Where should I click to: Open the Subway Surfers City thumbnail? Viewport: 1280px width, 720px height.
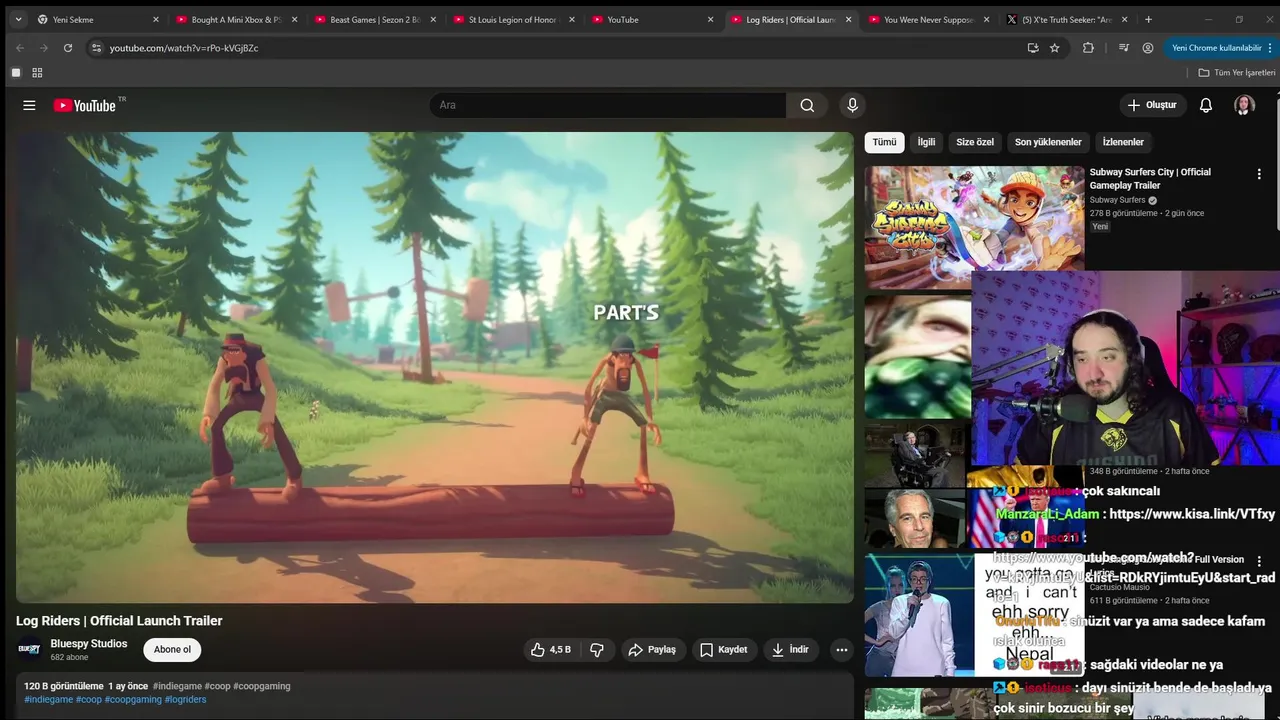click(x=974, y=228)
